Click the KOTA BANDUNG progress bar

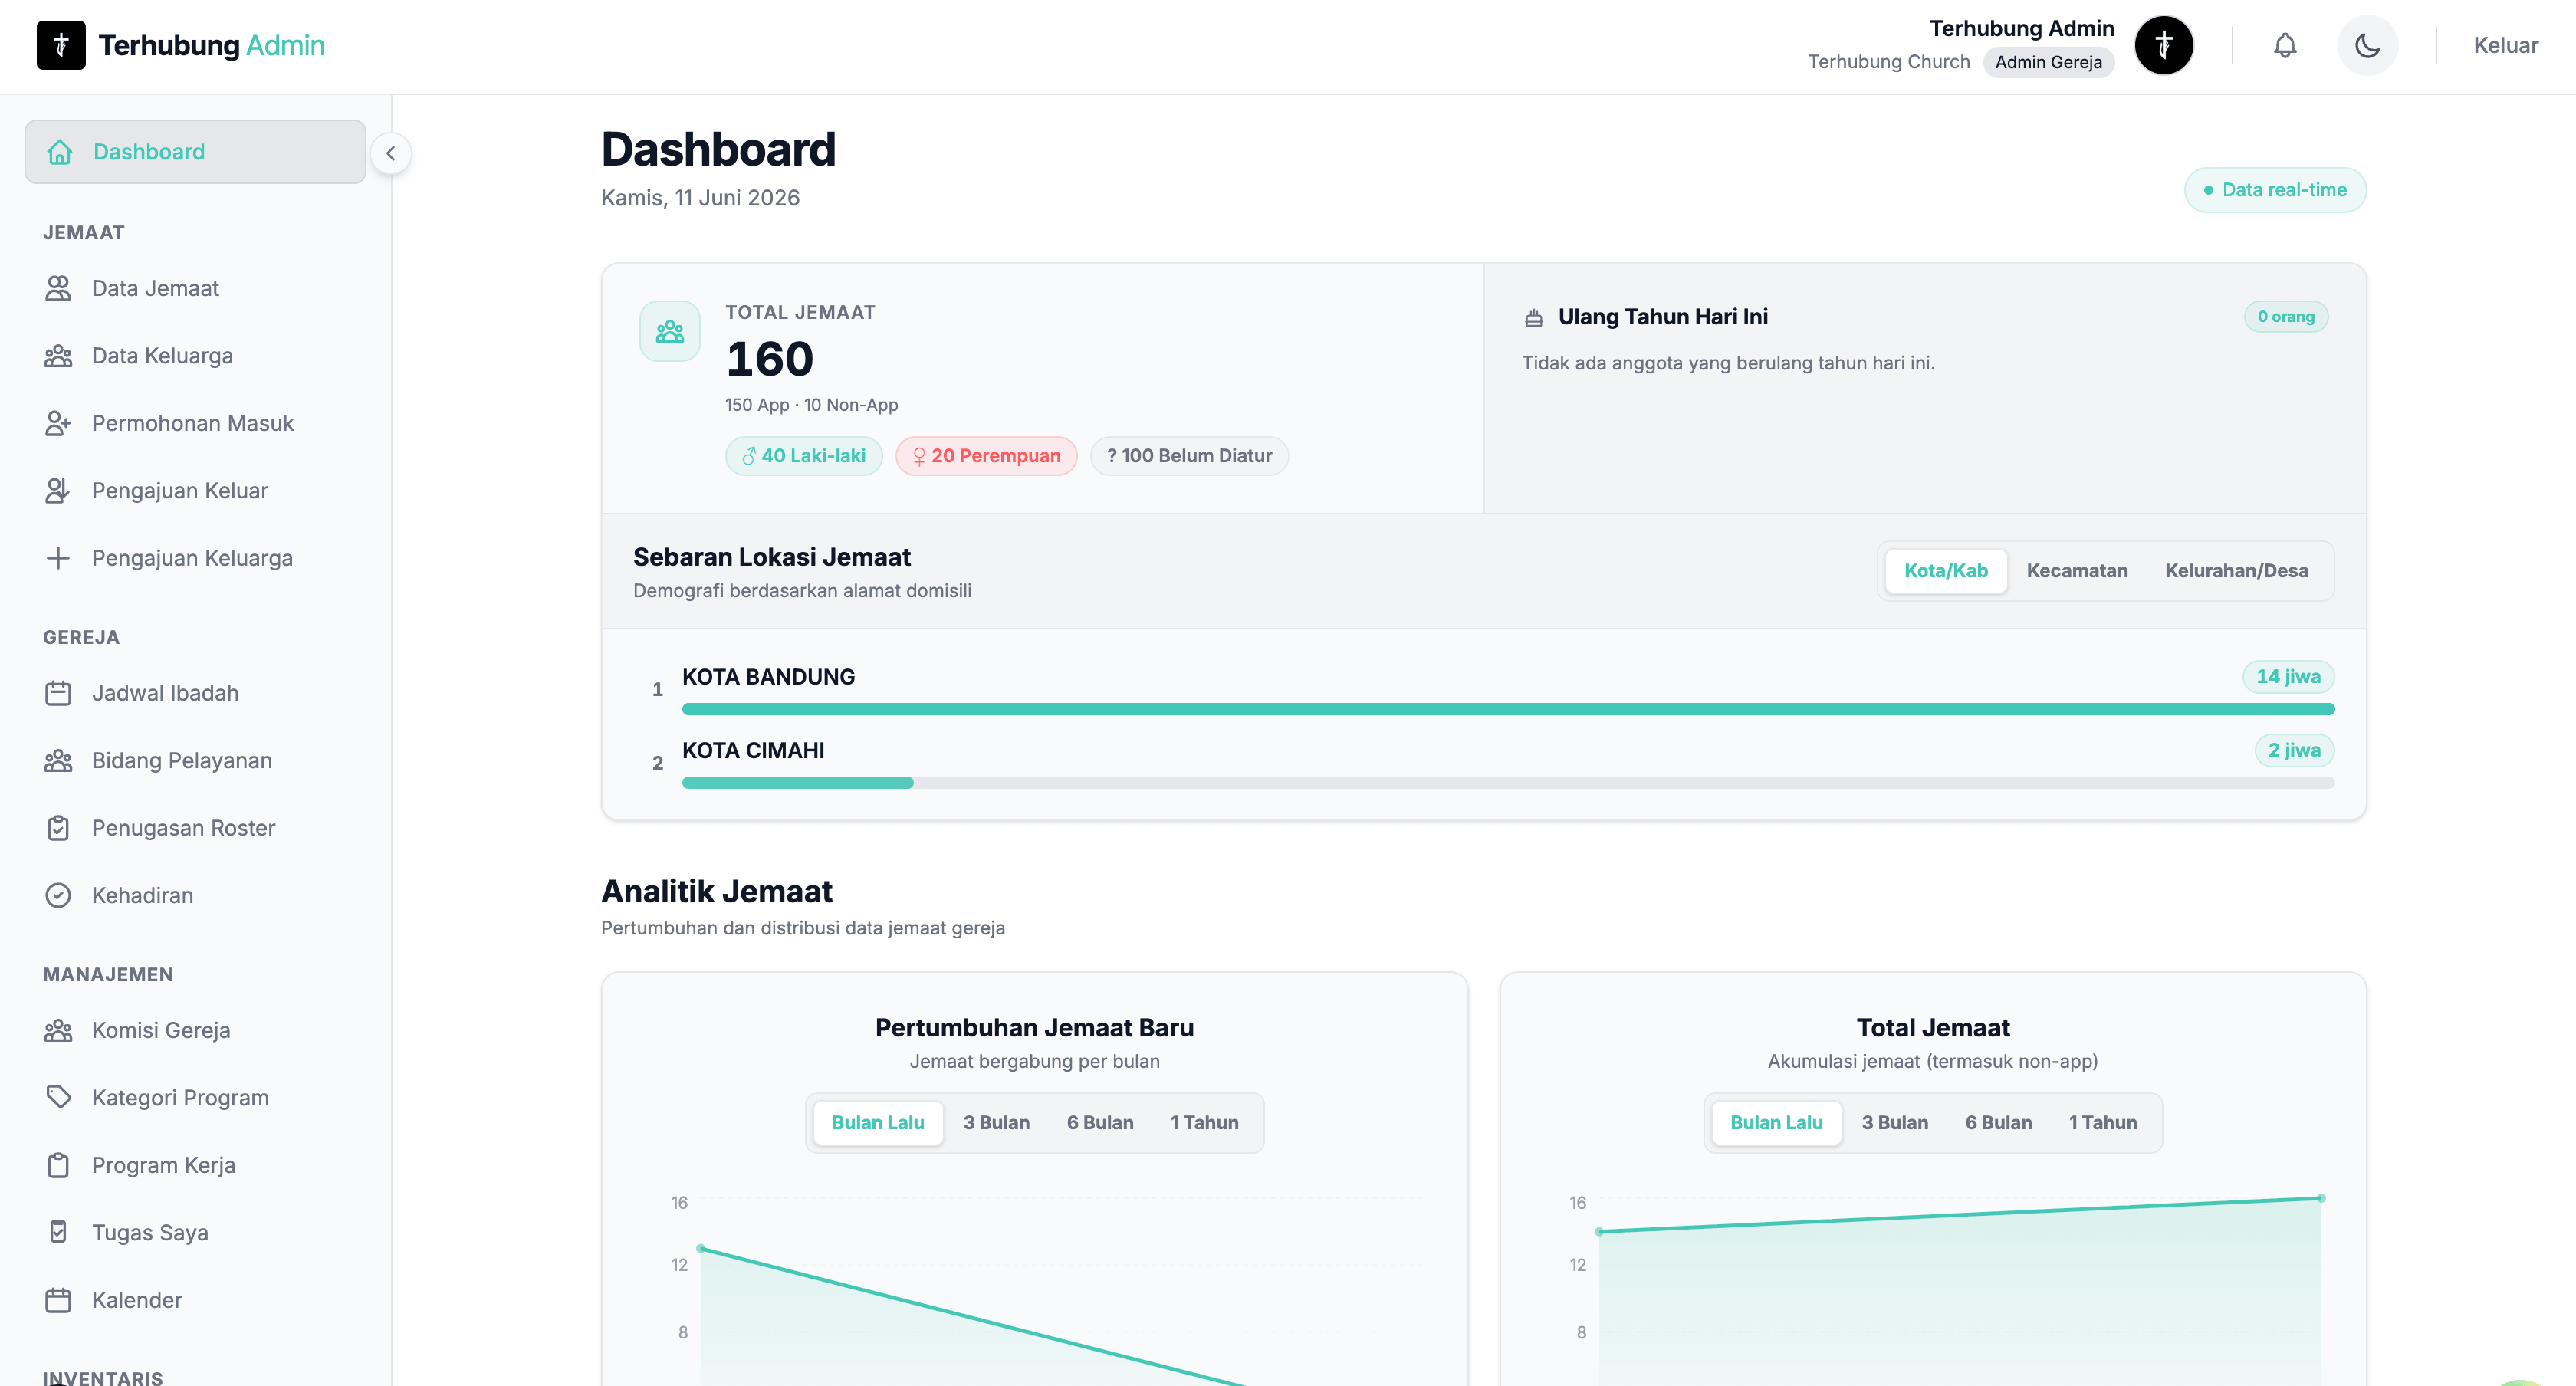(x=1508, y=709)
